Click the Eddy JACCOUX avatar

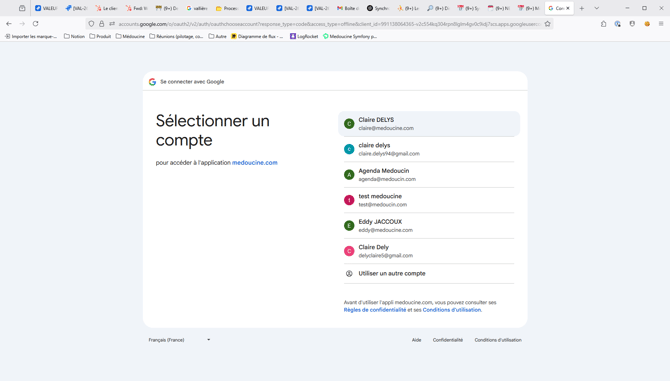click(x=349, y=226)
